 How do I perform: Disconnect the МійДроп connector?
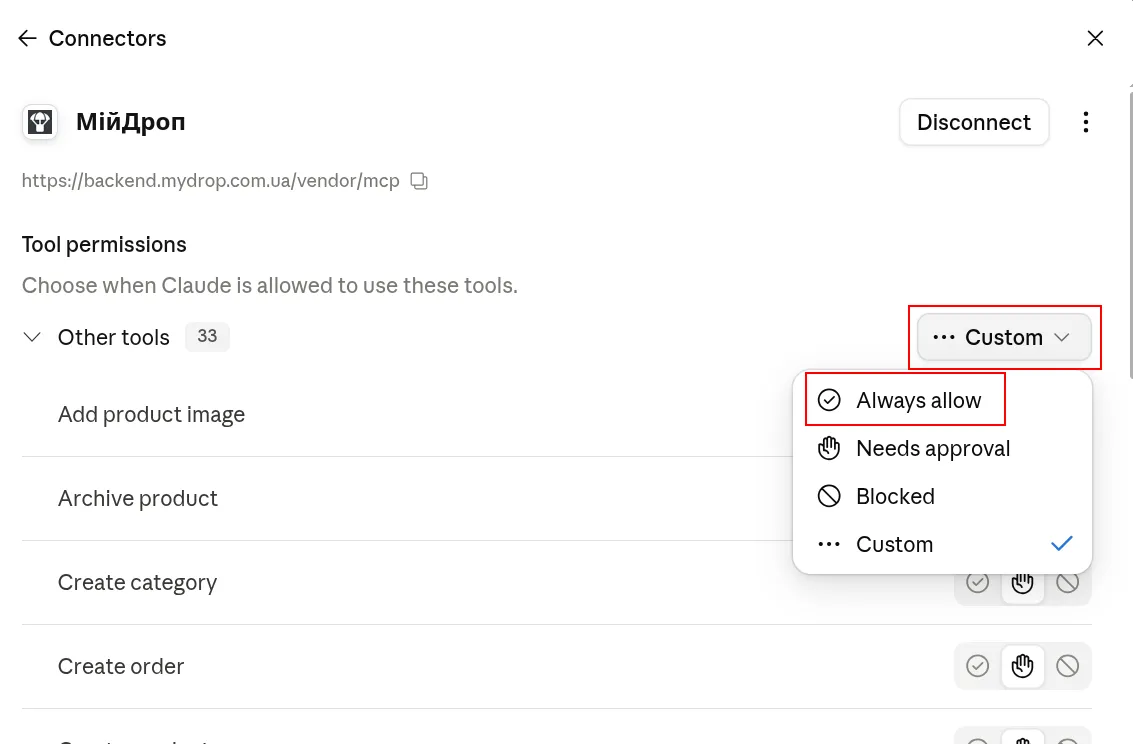tap(973, 122)
